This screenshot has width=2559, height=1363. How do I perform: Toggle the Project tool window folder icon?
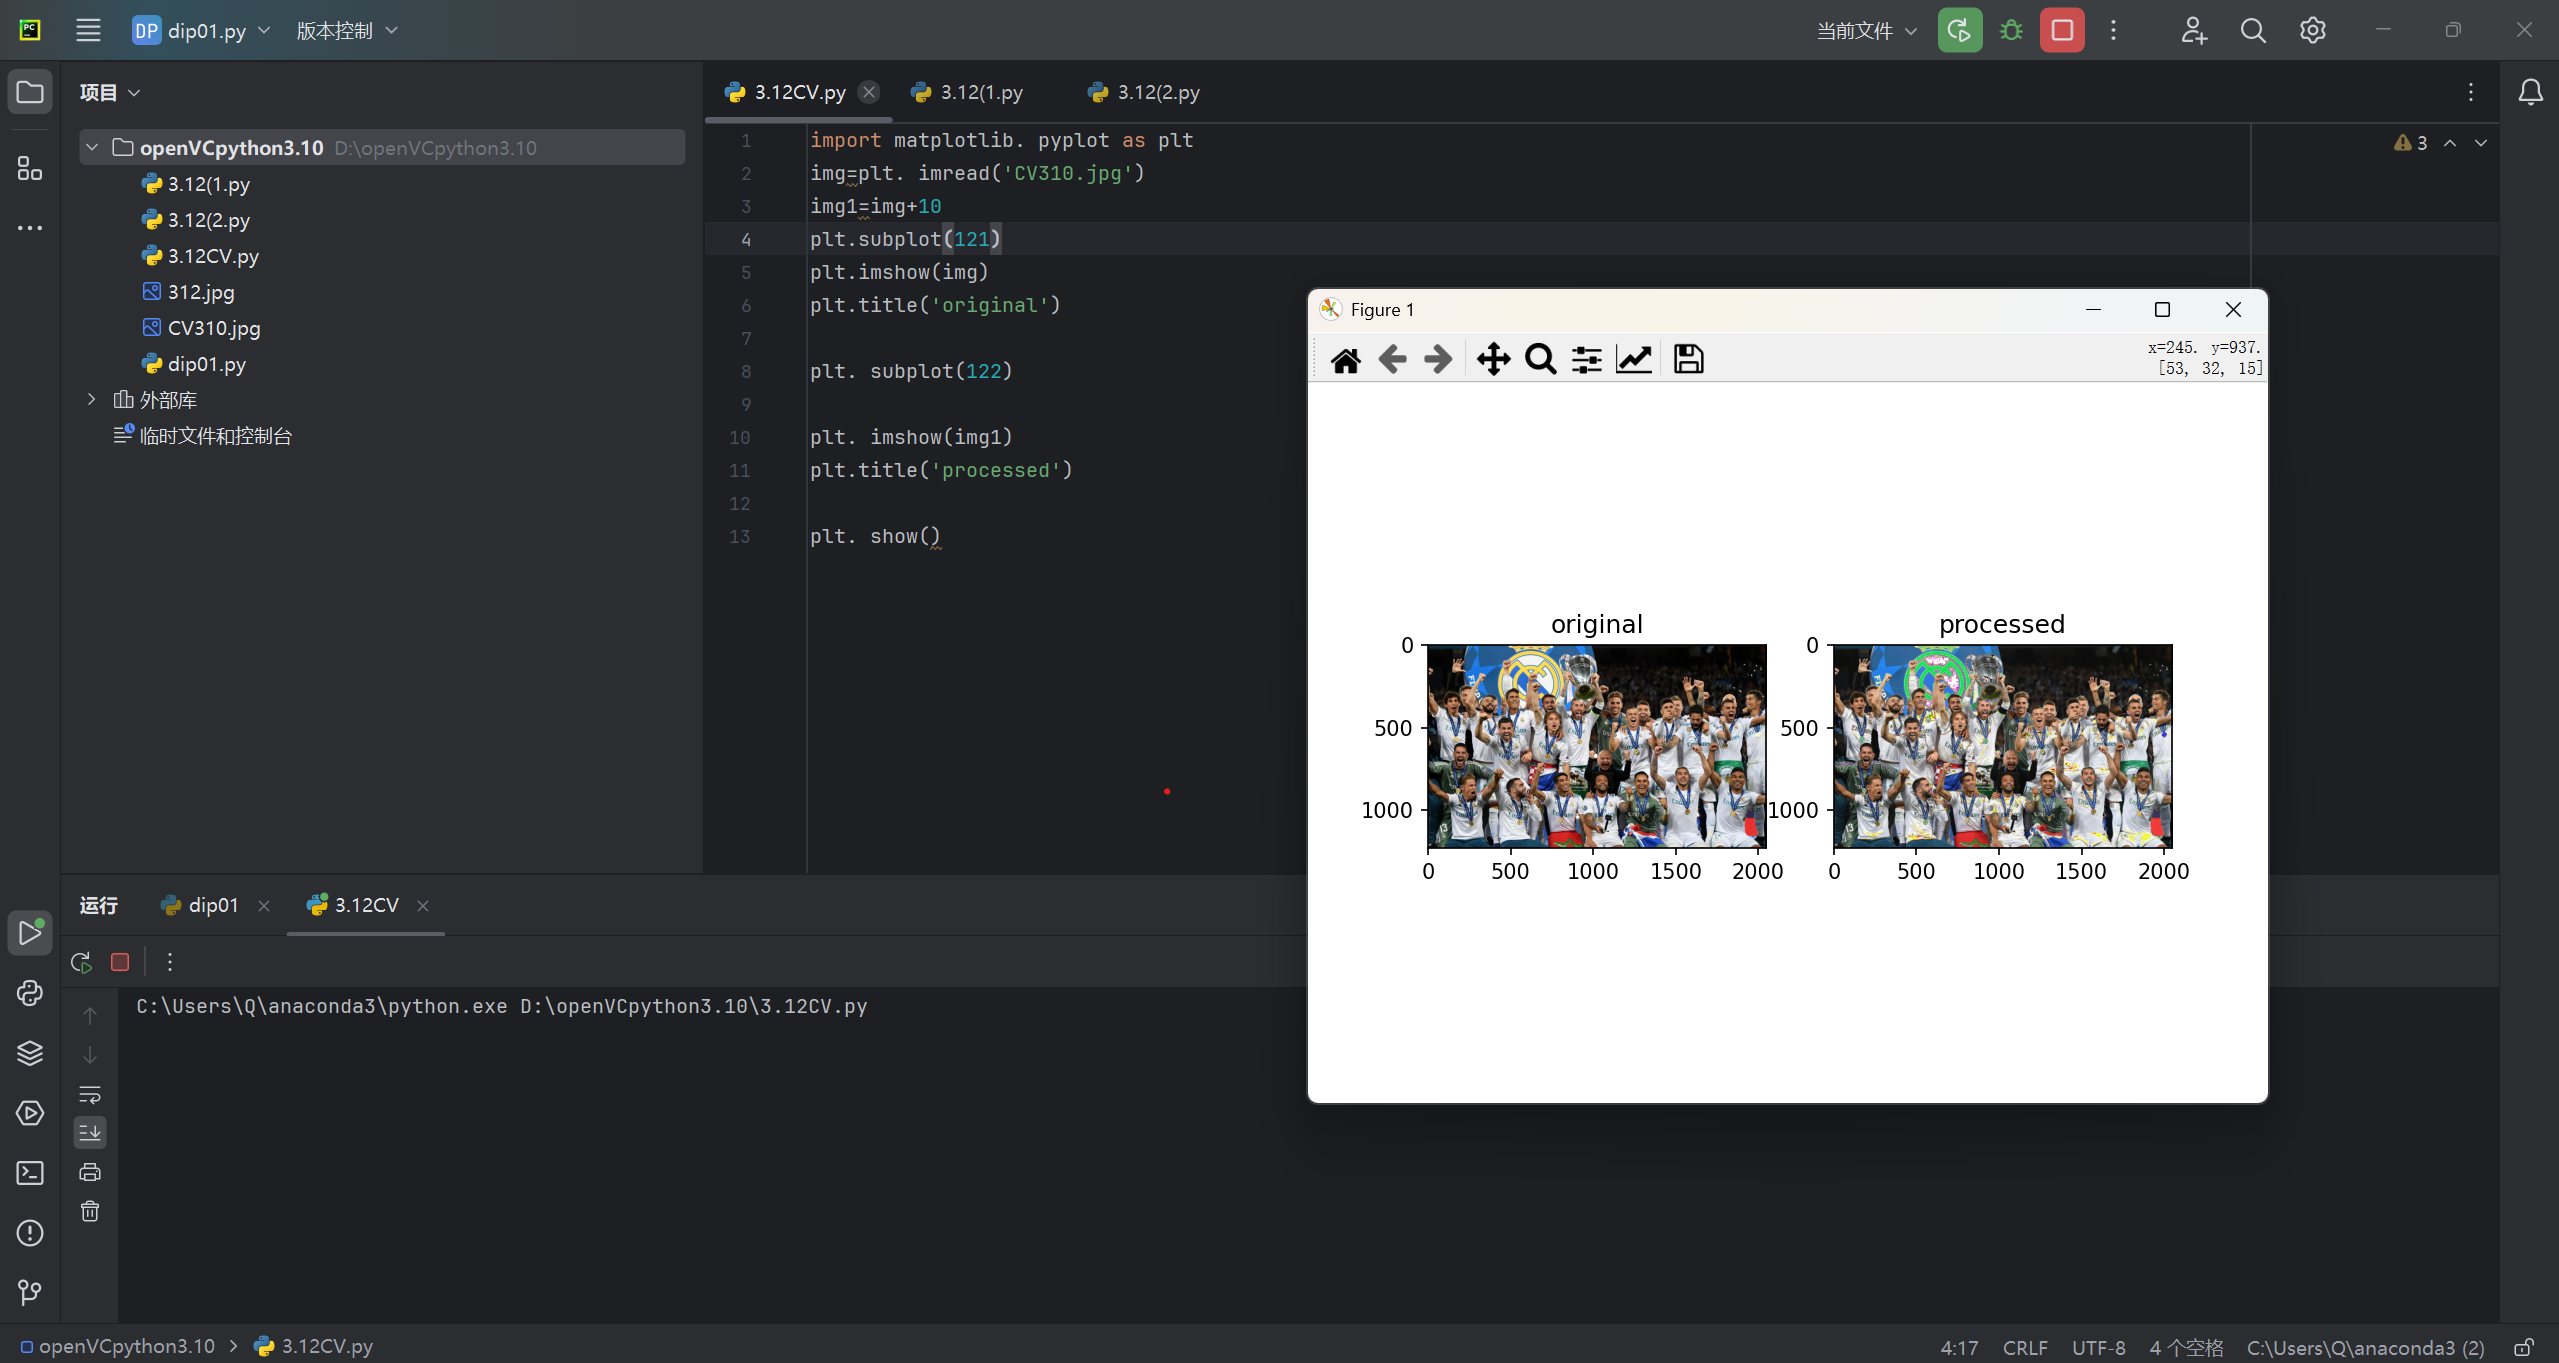click(30, 92)
